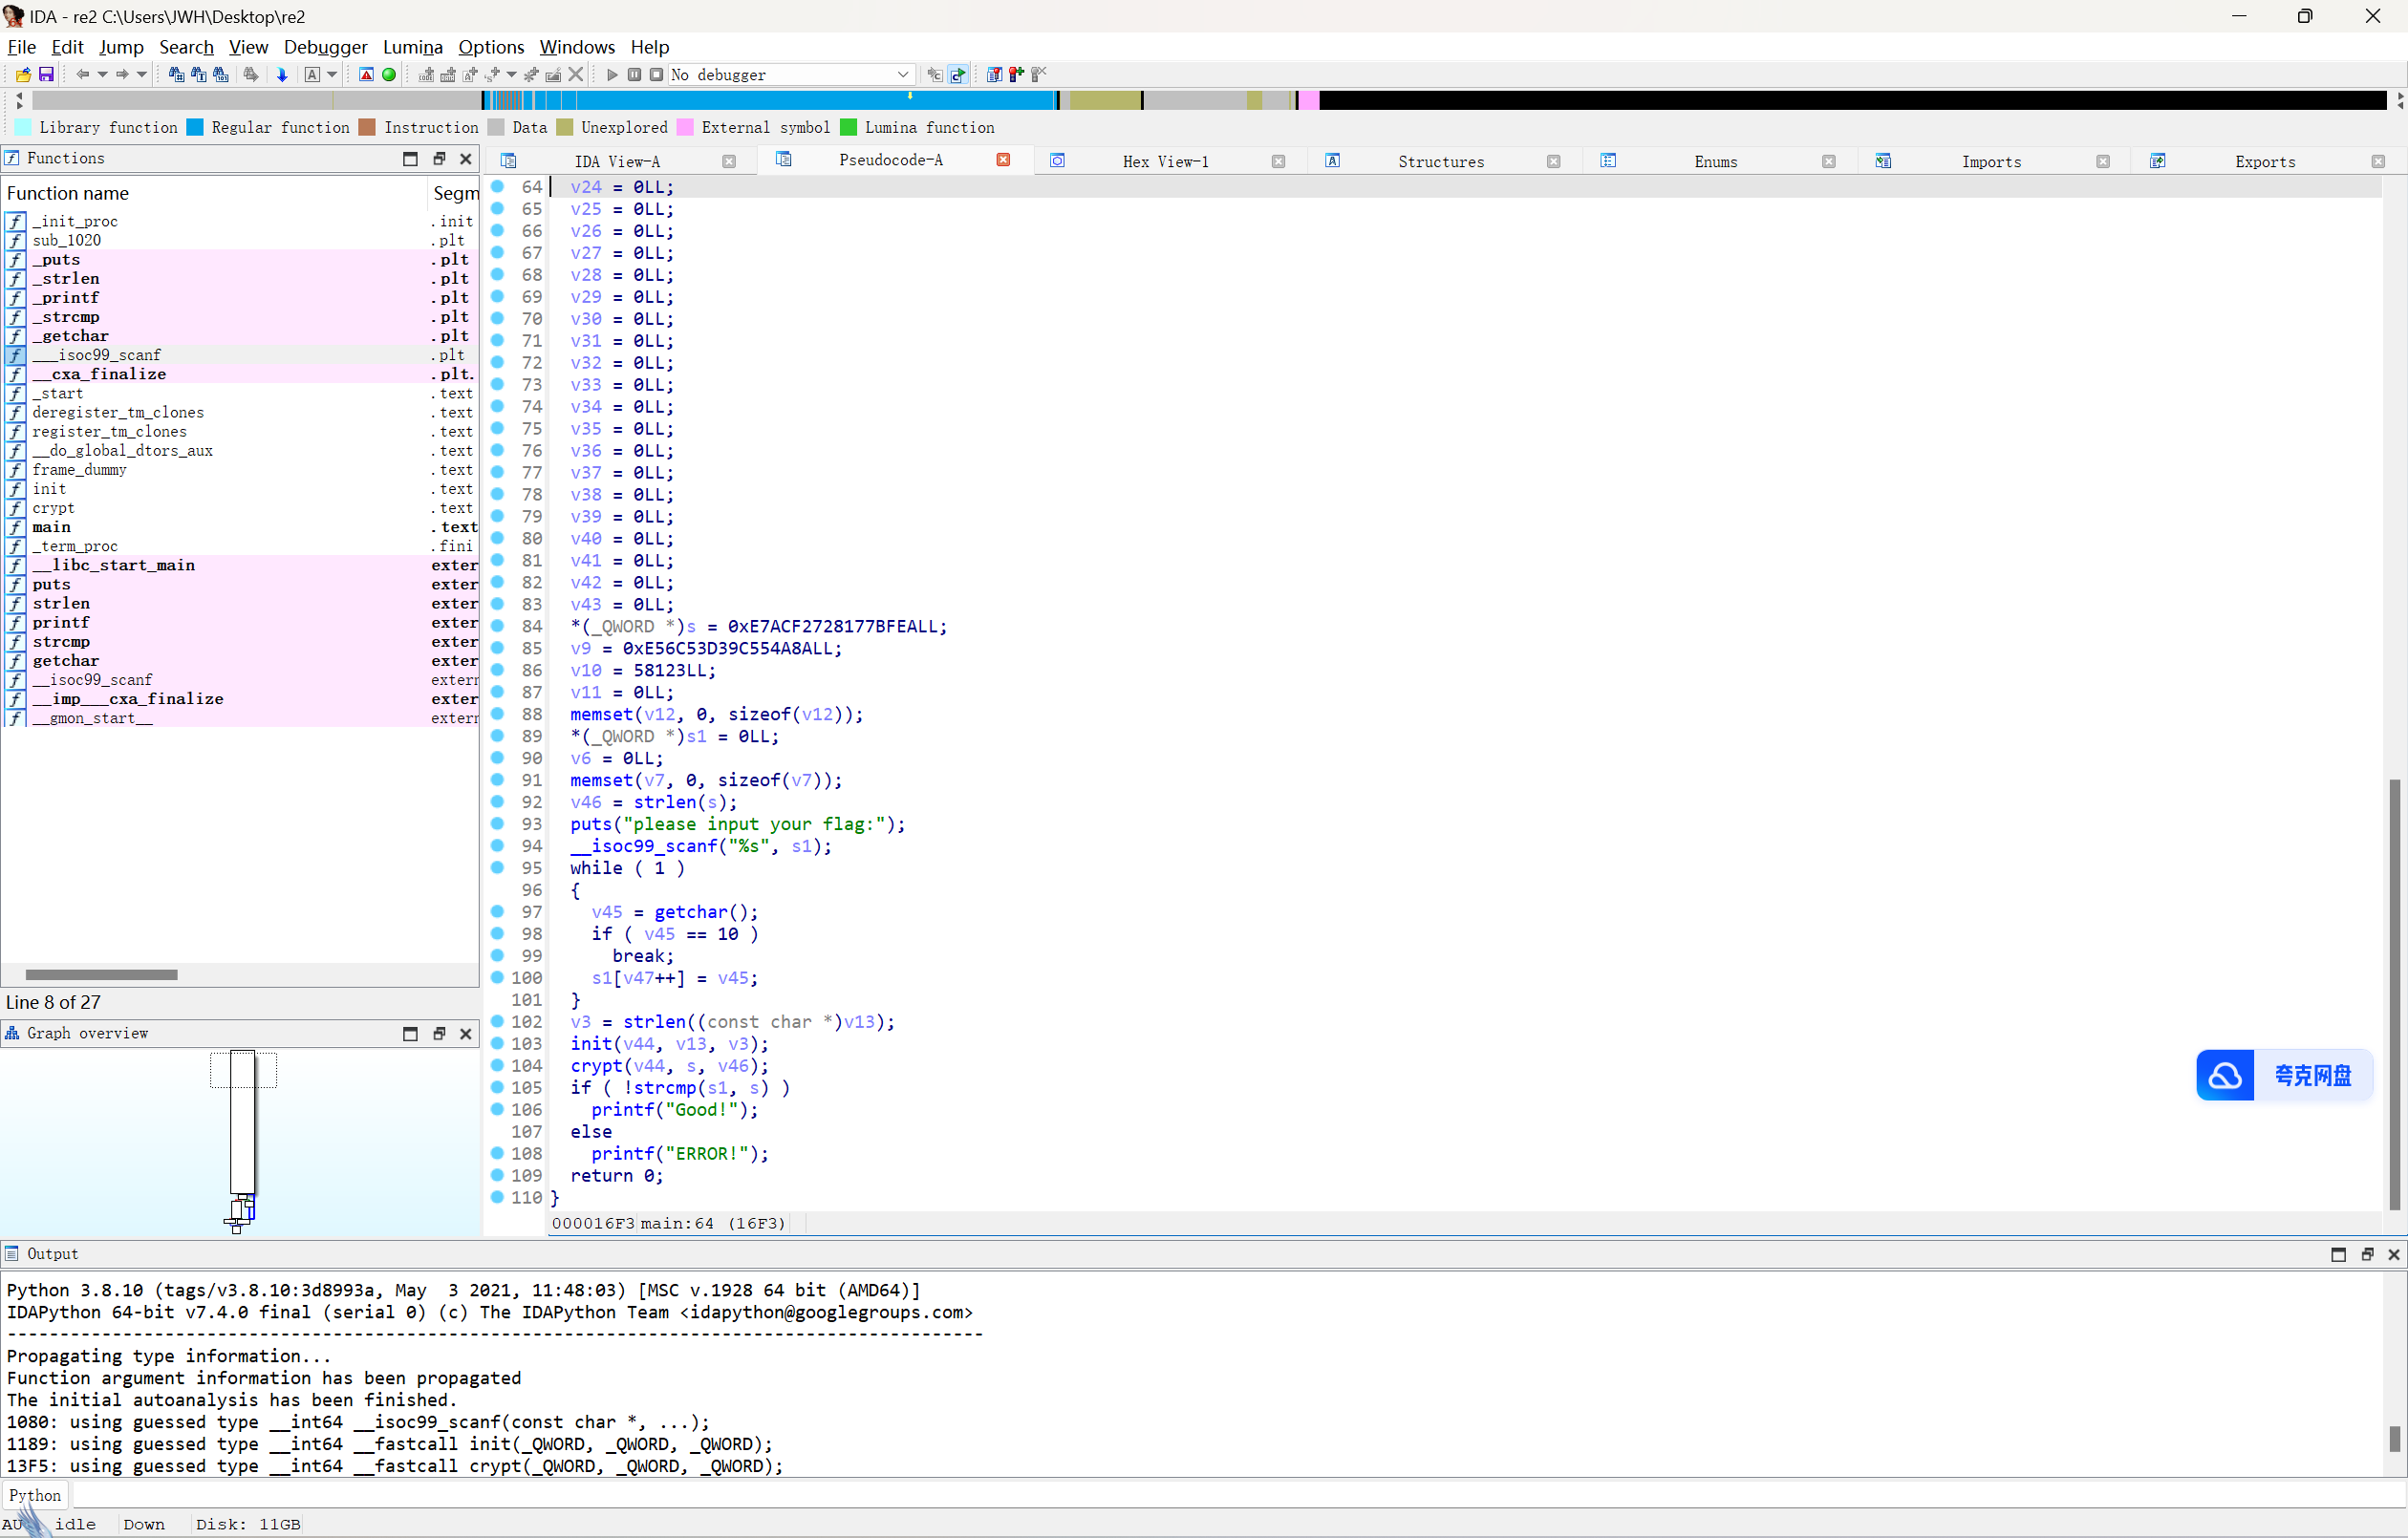Switch to the IDA View-A tab
Viewport: 2408px width, 1538px height.
tap(617, 162)
